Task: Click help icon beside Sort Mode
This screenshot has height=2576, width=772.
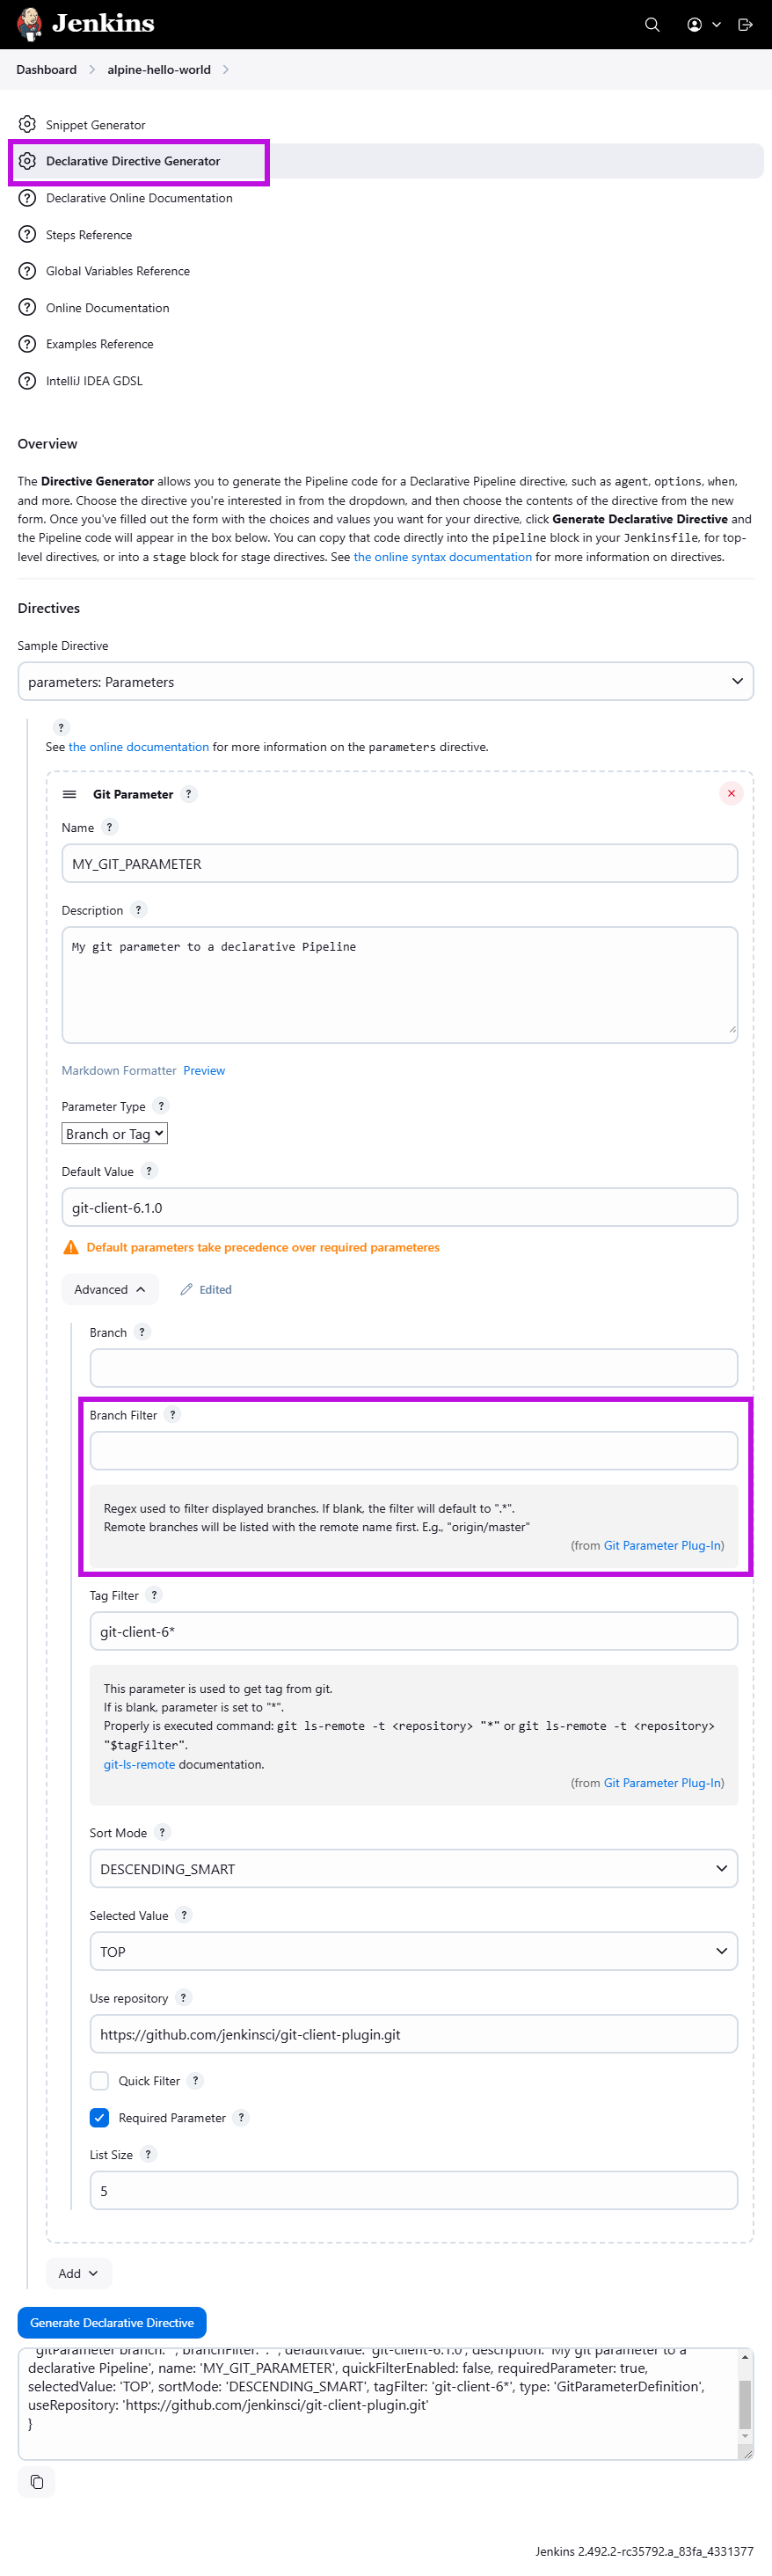Action: (162, 1832)
